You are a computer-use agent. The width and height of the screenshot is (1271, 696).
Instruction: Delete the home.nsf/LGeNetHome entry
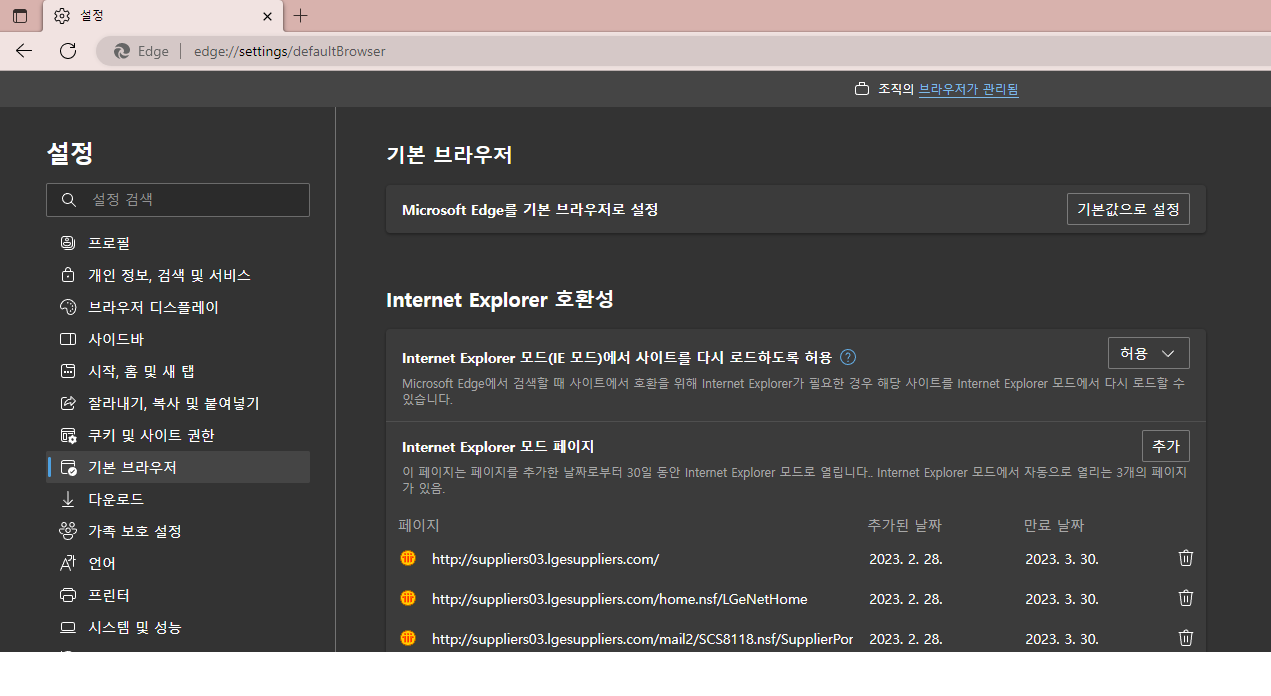coord(1186,598)
